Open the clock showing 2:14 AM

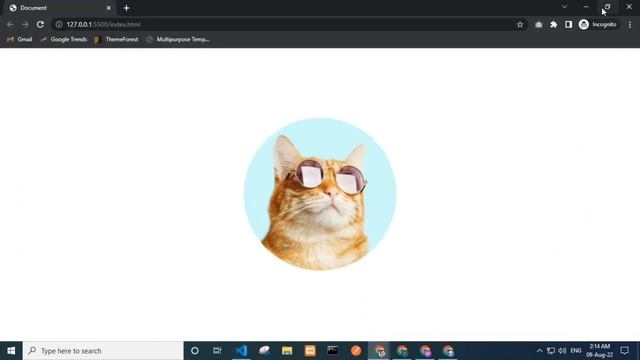point(600,351)
